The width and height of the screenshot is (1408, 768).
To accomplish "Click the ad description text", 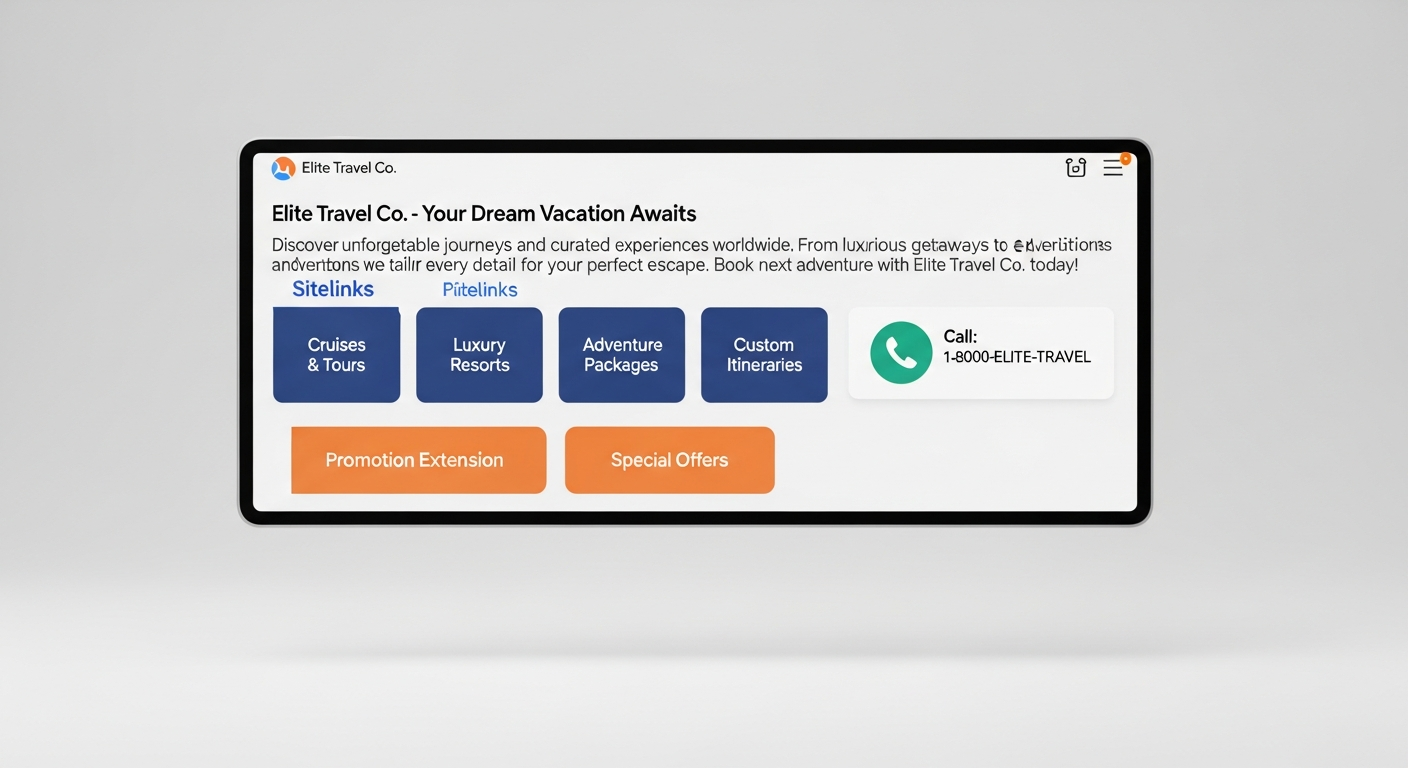I will [690, 255].
